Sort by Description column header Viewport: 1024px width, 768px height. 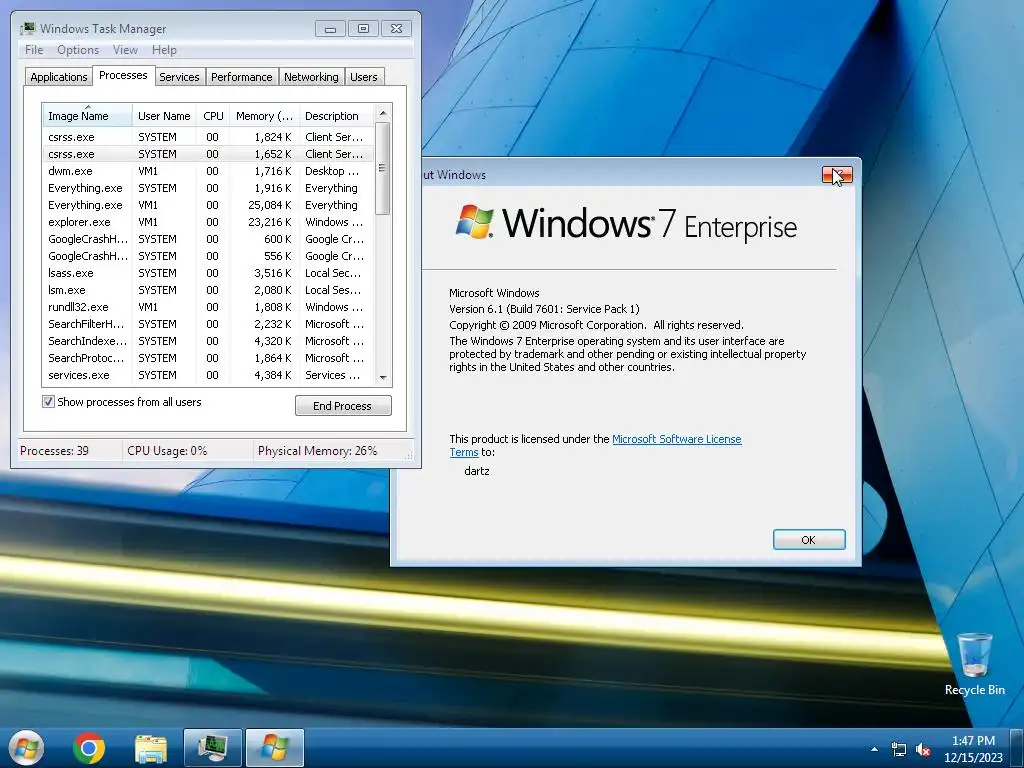(x=336, y=116)
